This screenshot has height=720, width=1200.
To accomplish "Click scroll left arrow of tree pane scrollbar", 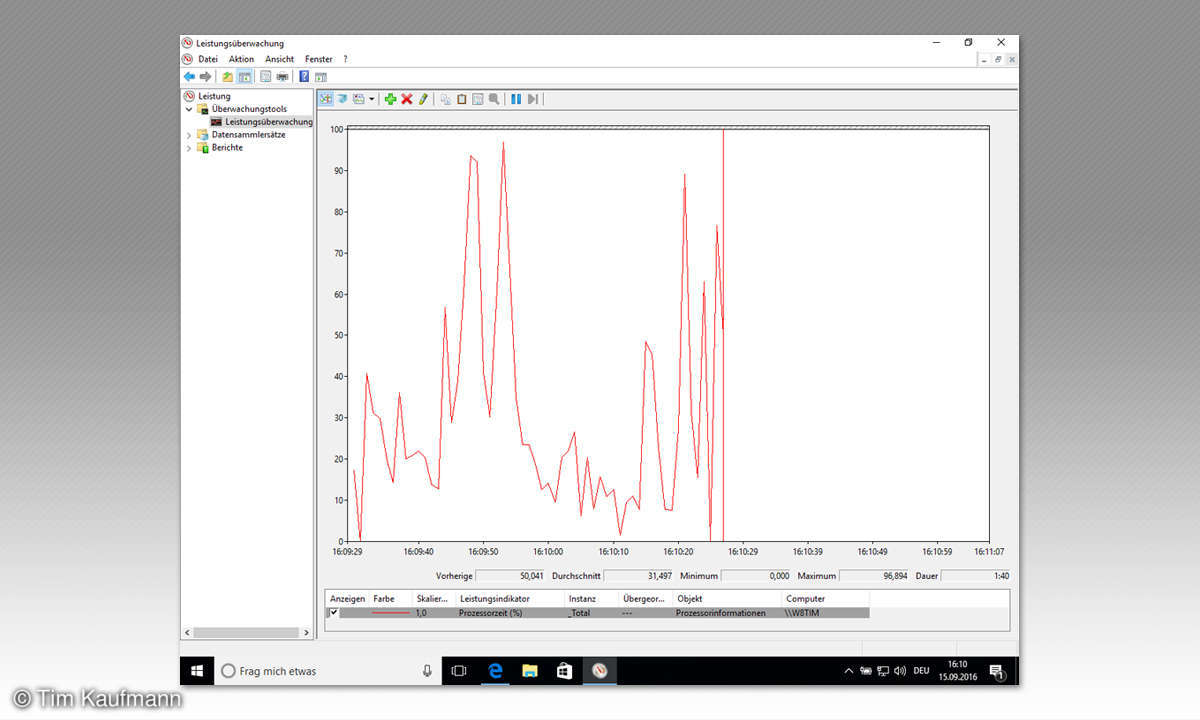I will [187, 633].
